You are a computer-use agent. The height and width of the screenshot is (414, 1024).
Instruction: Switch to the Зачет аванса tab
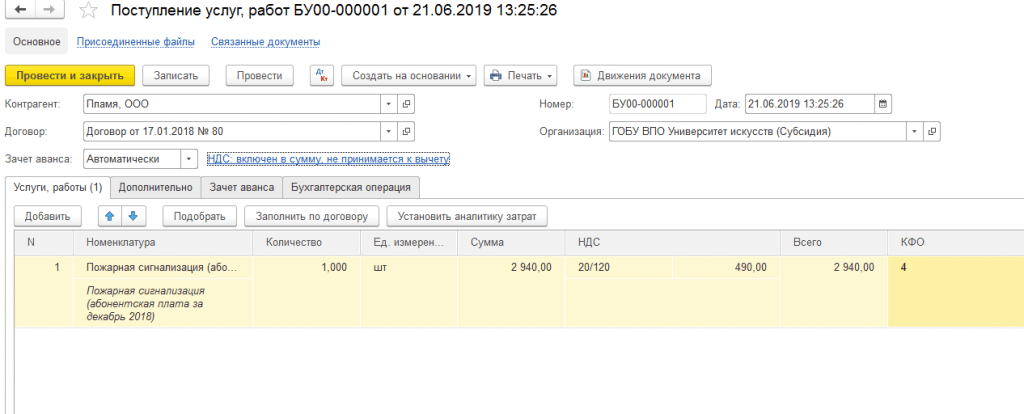(242, 187)
